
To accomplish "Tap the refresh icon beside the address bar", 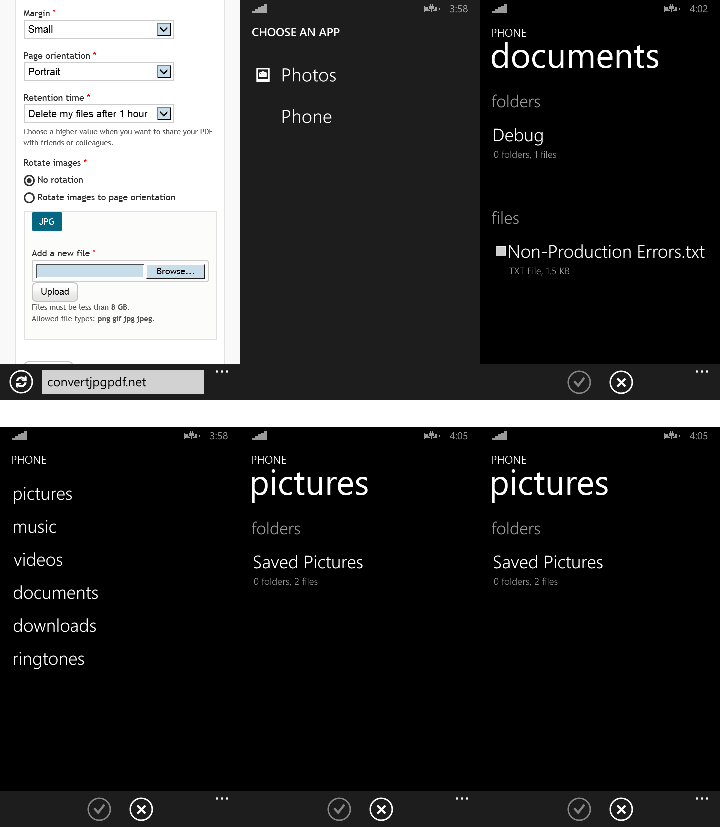I will [20, 382].
